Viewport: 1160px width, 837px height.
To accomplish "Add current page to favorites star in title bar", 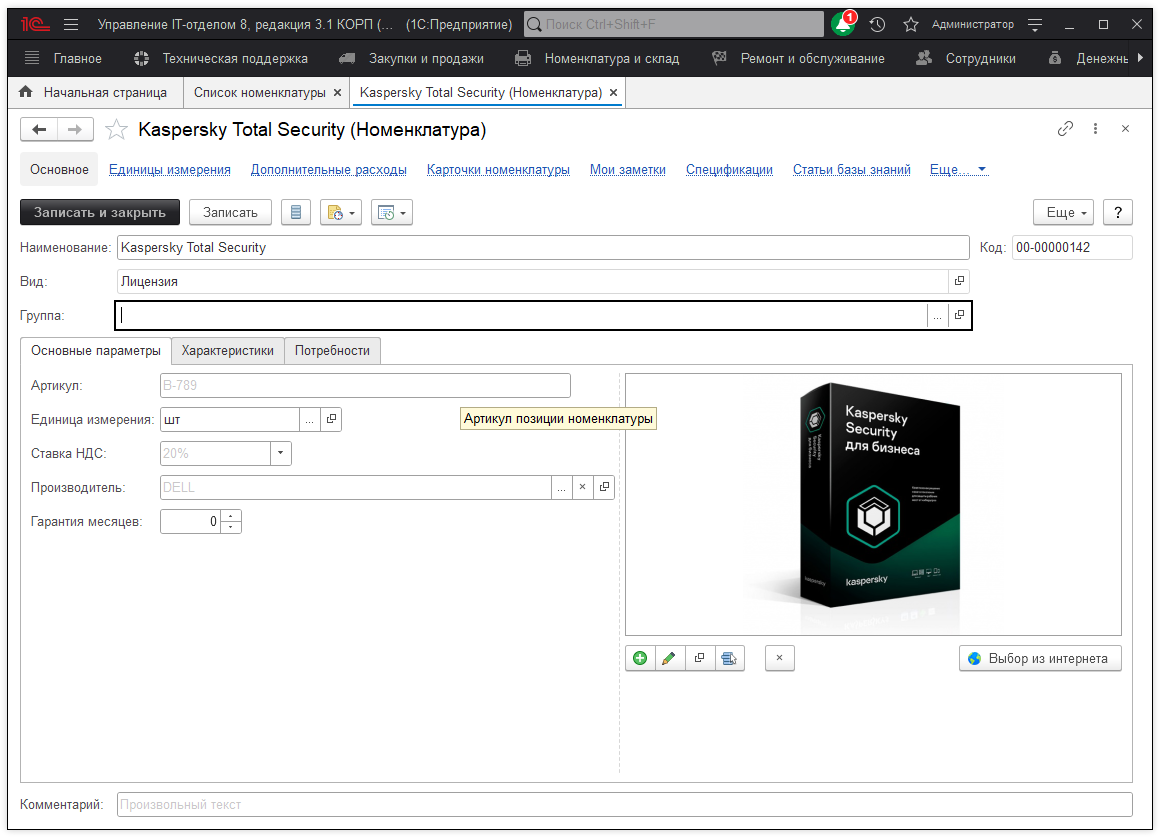I will click(x=910, y=24).
